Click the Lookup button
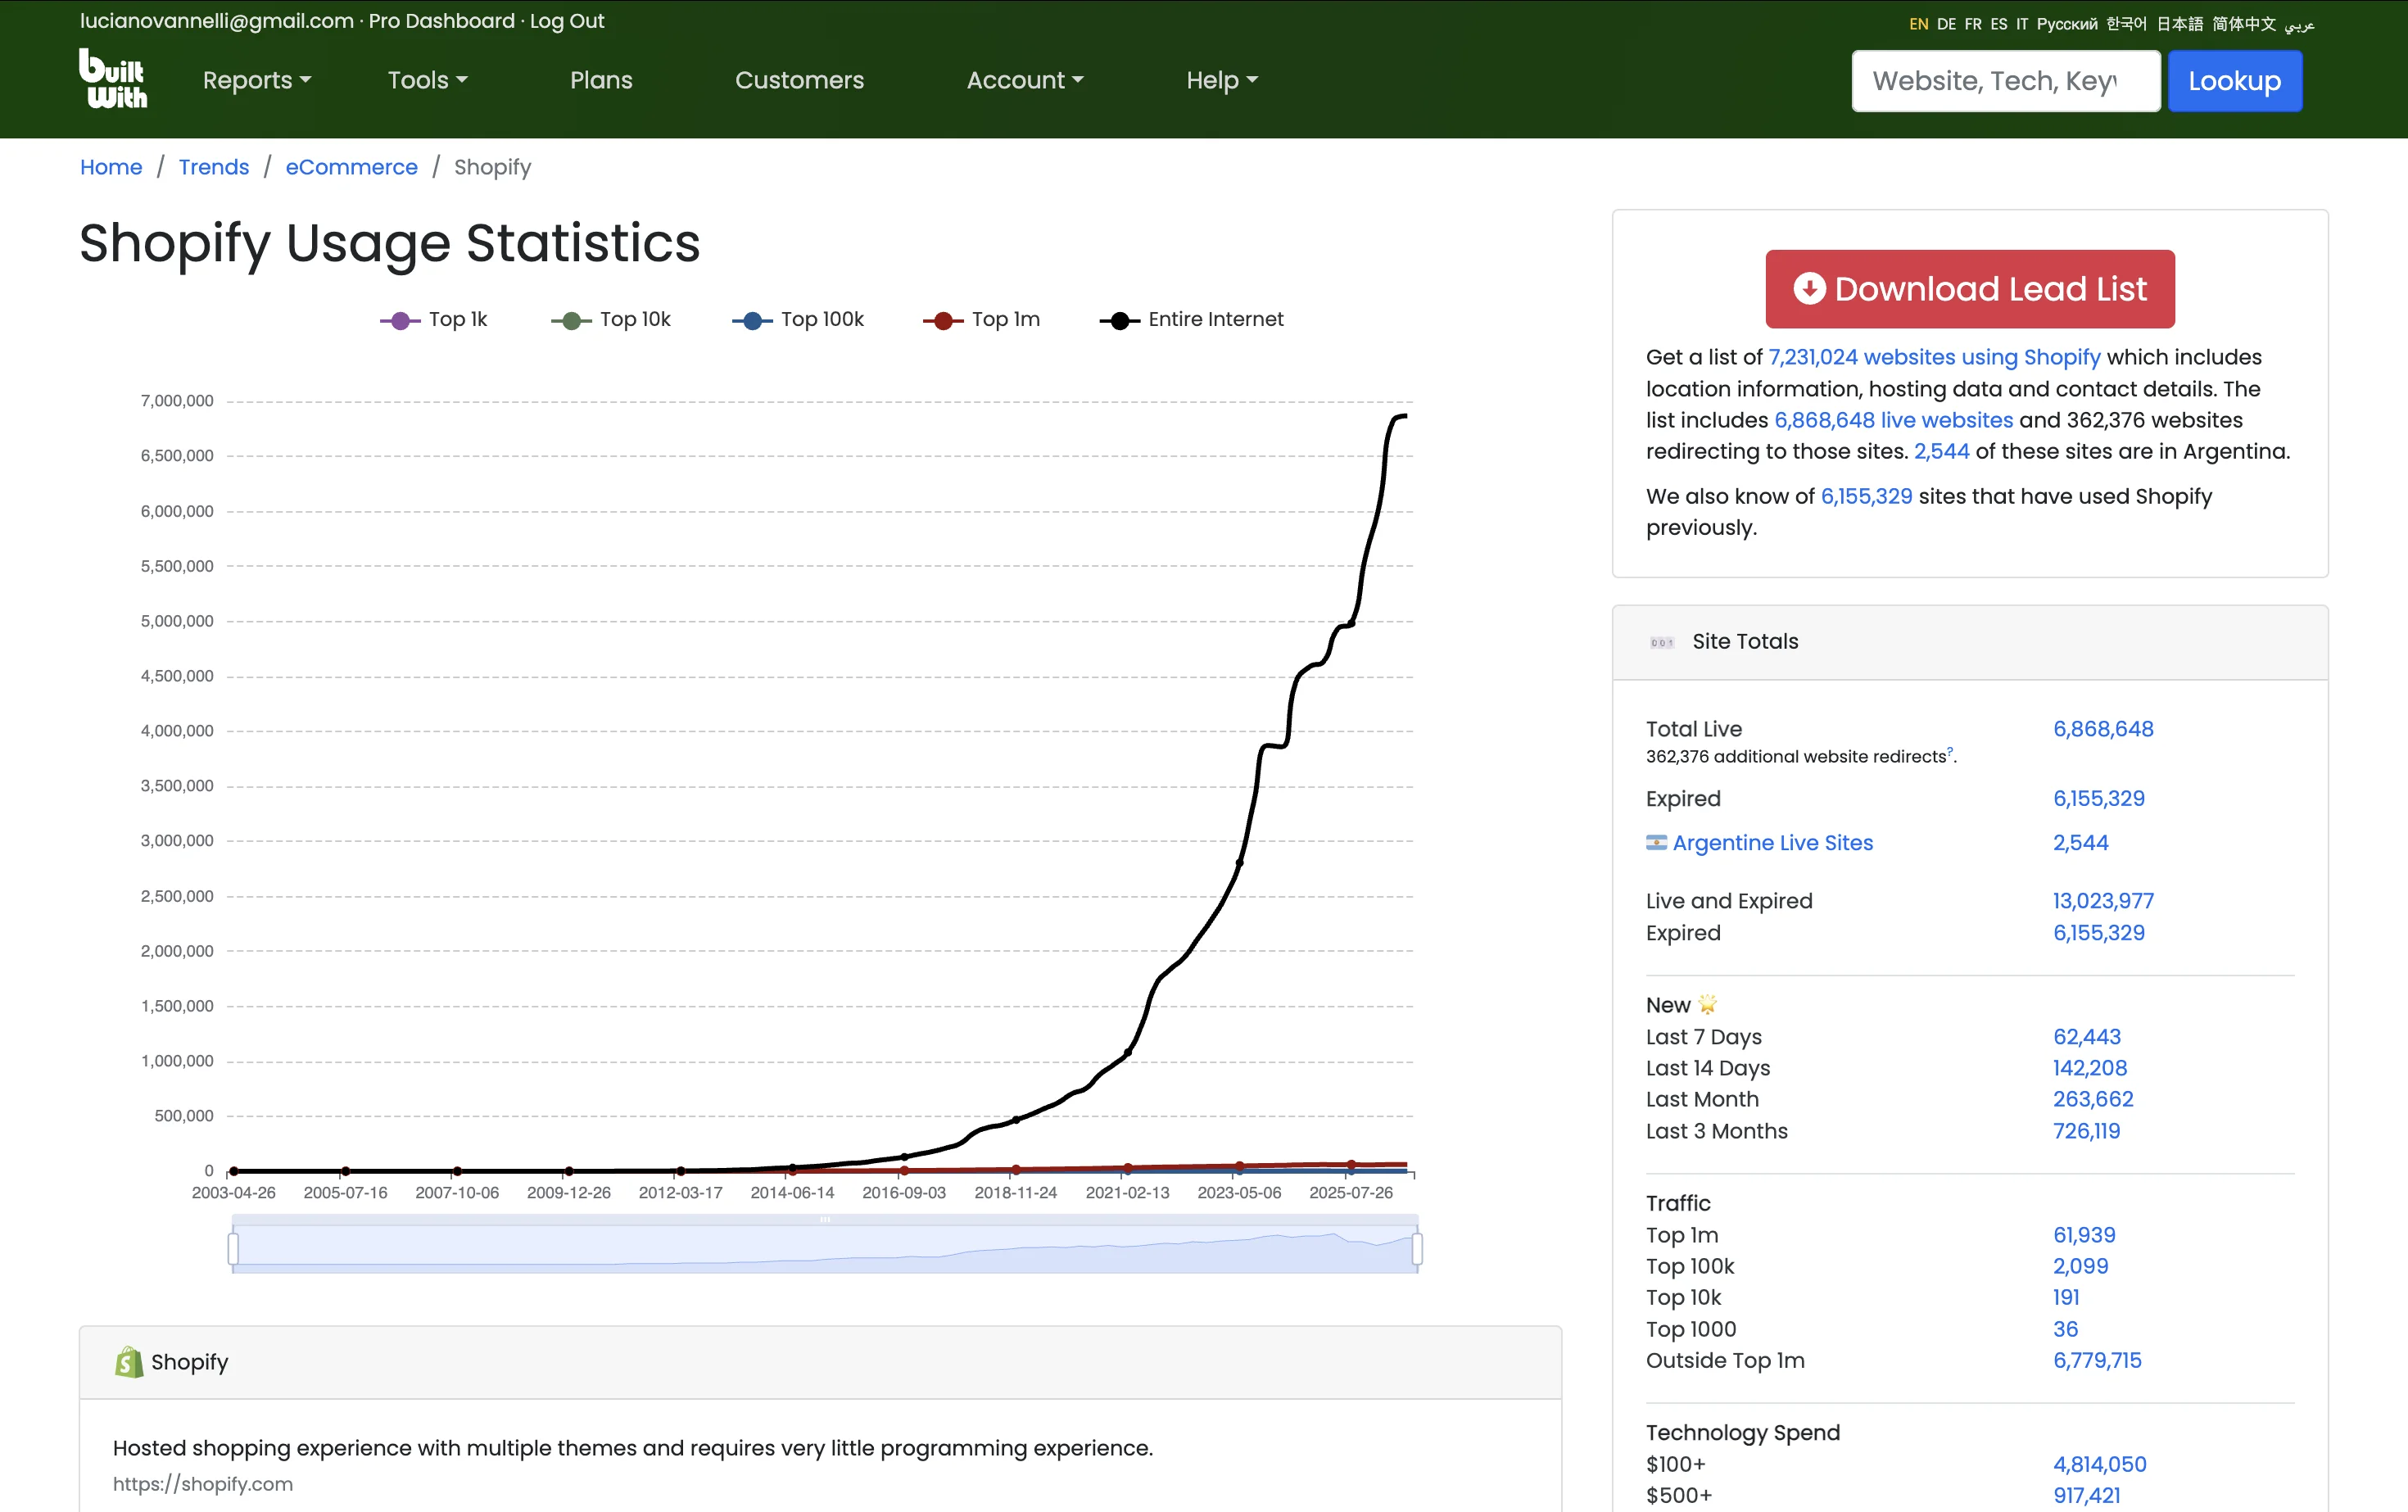Image resolution: width=2408 pixels, height=1512 pixels. [x=2234, y=81]
